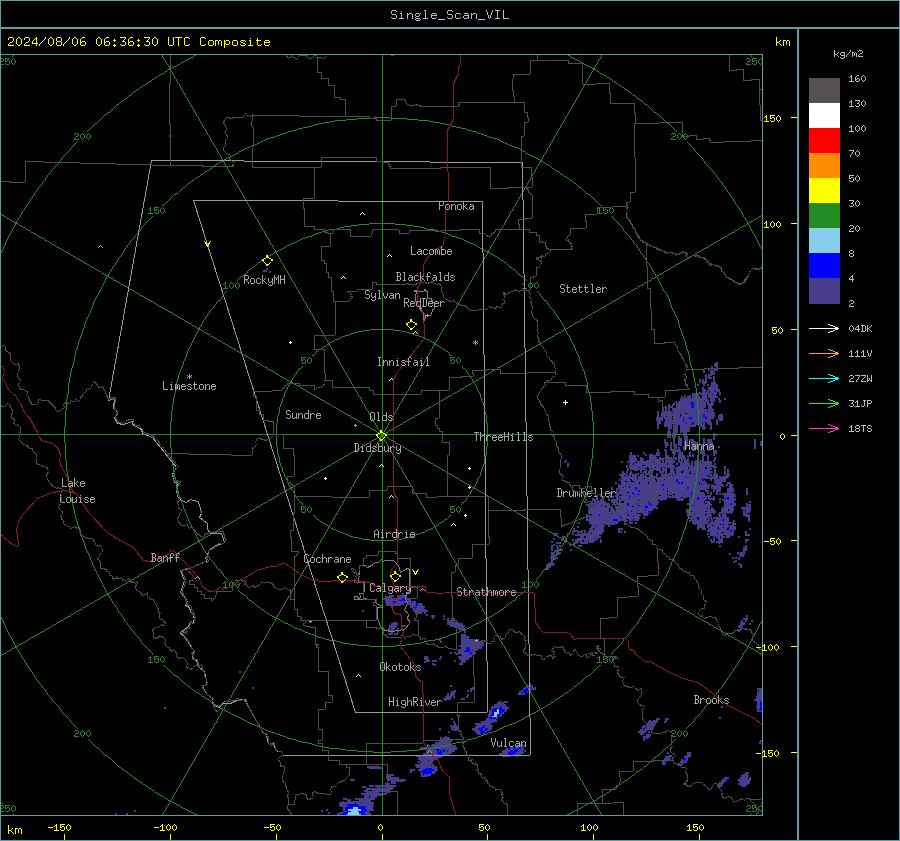Screen dimensions: 900x841
Task: Click the Strathmore city label
Action: (x=486, y=592)
